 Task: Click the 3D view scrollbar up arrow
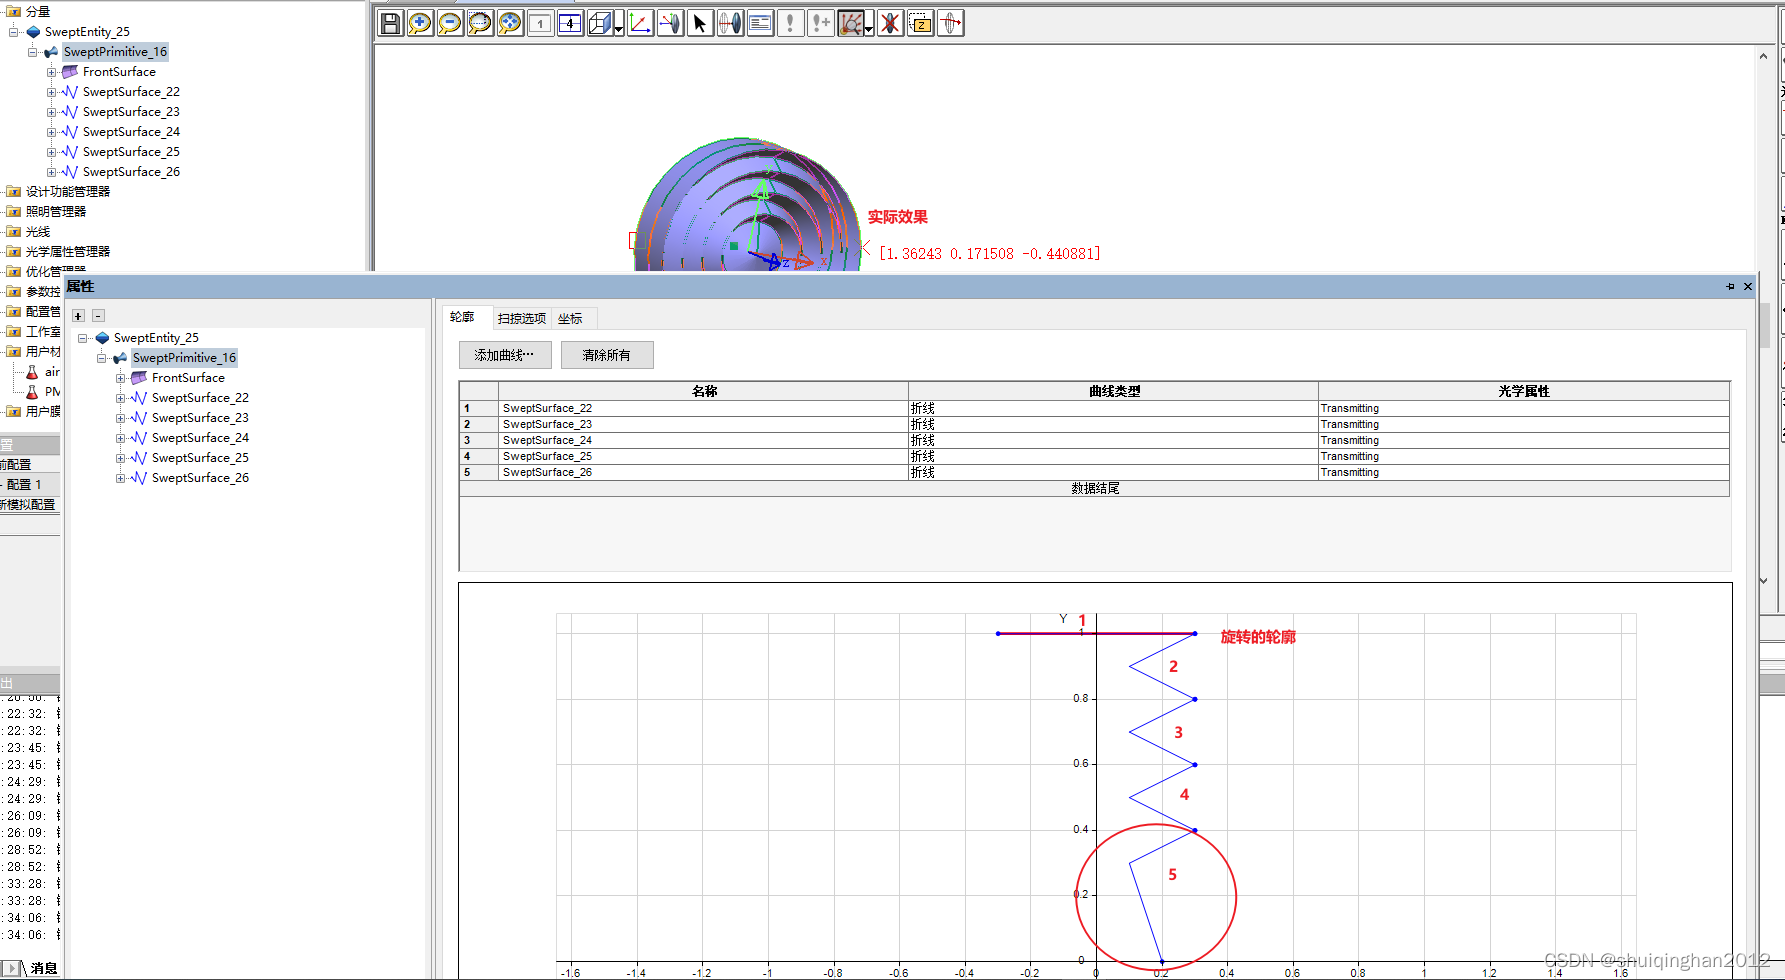click(x=1763, y=57)
